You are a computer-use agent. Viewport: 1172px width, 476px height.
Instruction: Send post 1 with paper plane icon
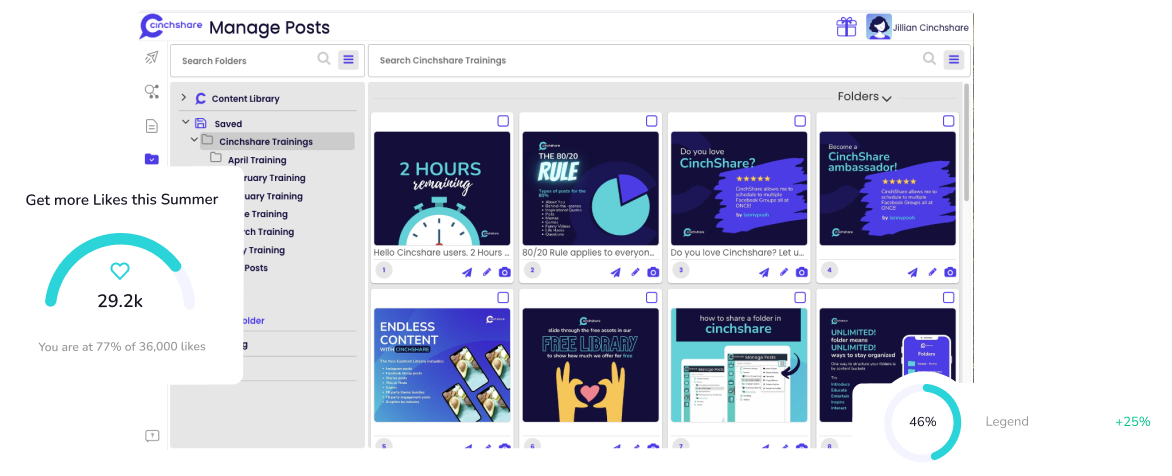(x=467, y=272)
